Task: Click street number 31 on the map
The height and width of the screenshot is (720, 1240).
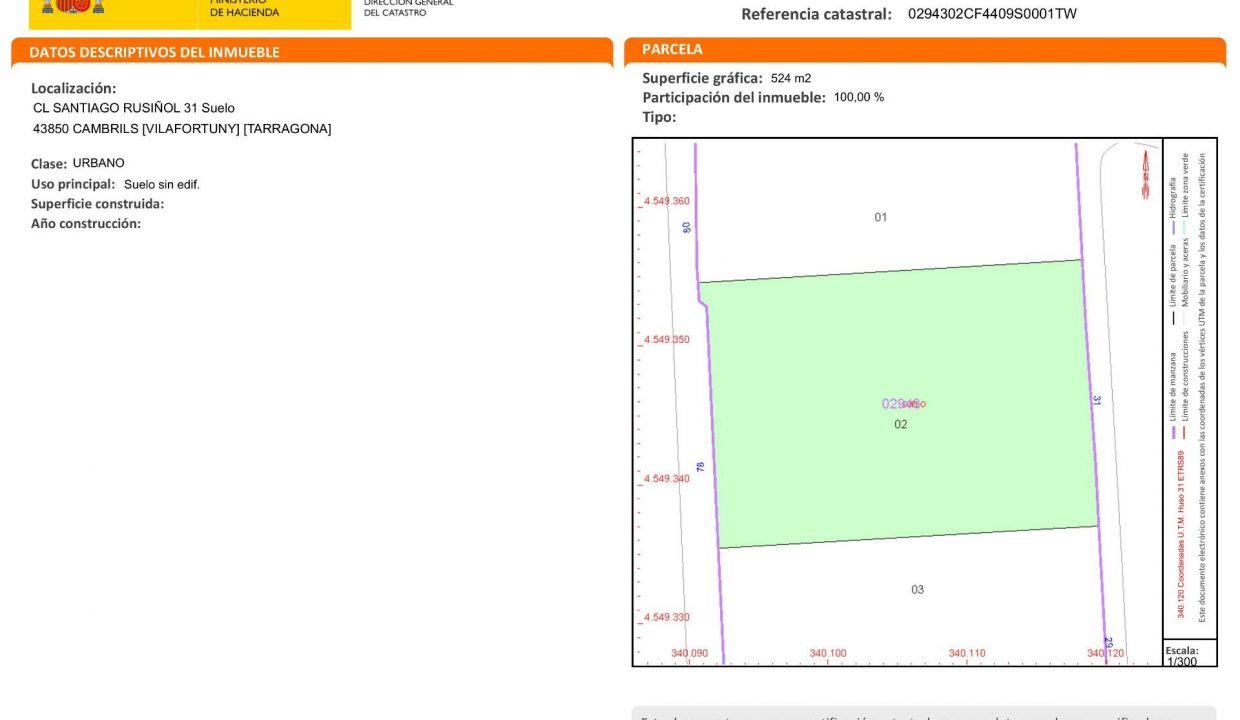Action: (x=1097, y=400)
